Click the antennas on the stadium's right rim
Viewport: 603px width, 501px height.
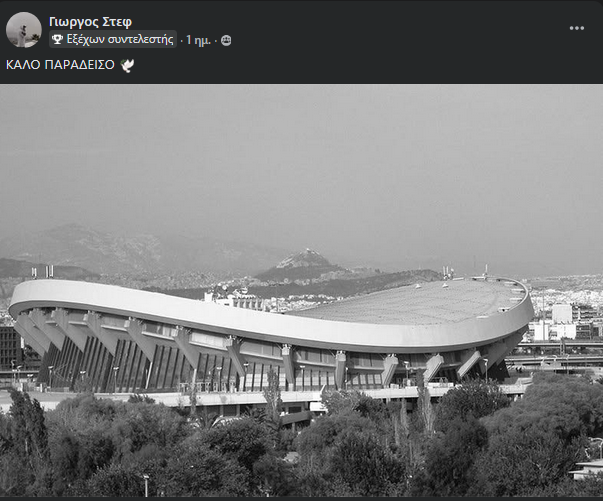pyautogui.click(x=448, y=272)
